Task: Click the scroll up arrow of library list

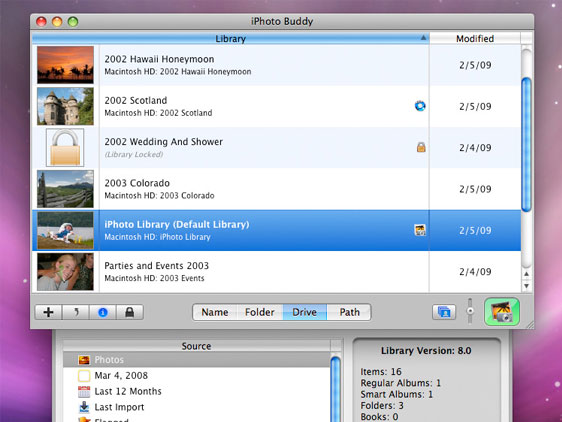Action: coord(526,274)
